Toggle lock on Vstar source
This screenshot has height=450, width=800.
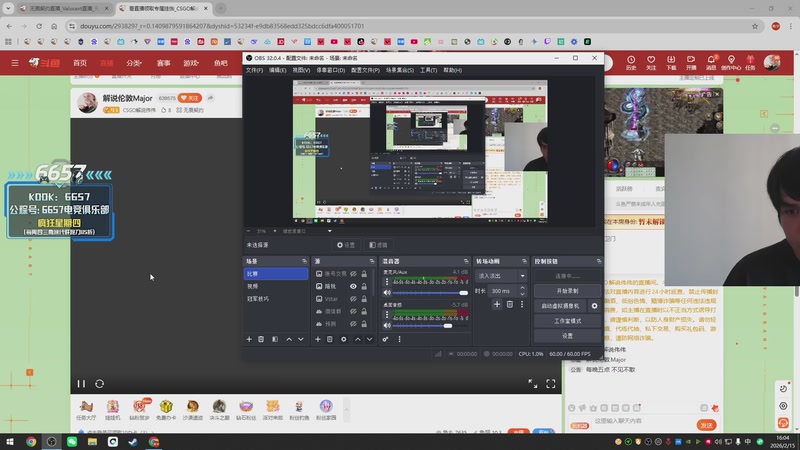click(x=364, y=299)
